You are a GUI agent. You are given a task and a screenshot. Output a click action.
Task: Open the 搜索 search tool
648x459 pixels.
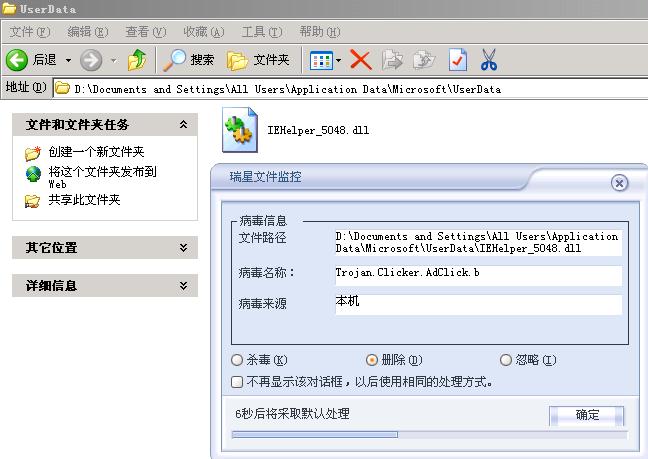[189, 60]
